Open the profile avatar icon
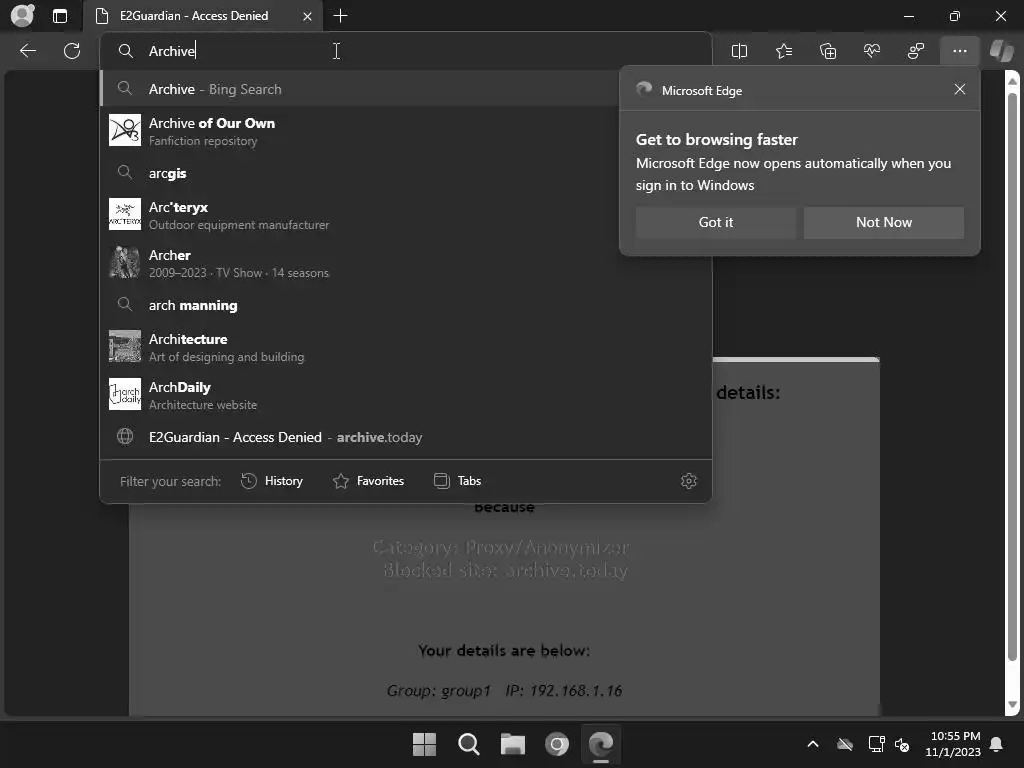Image resolution: width=1024 pixels, height=768 pixels. pyautogui.click(x=22, y=16)
